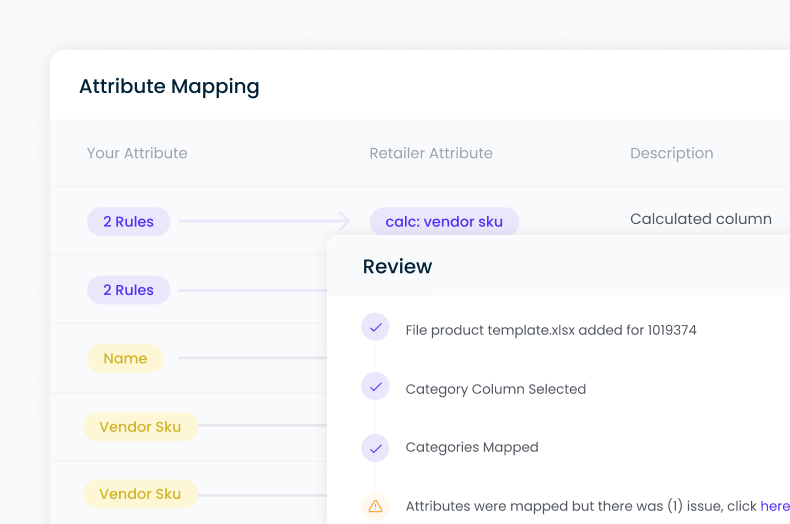
Task: Click the arrow pointing to calc: vendor sku
Action: 343,221
